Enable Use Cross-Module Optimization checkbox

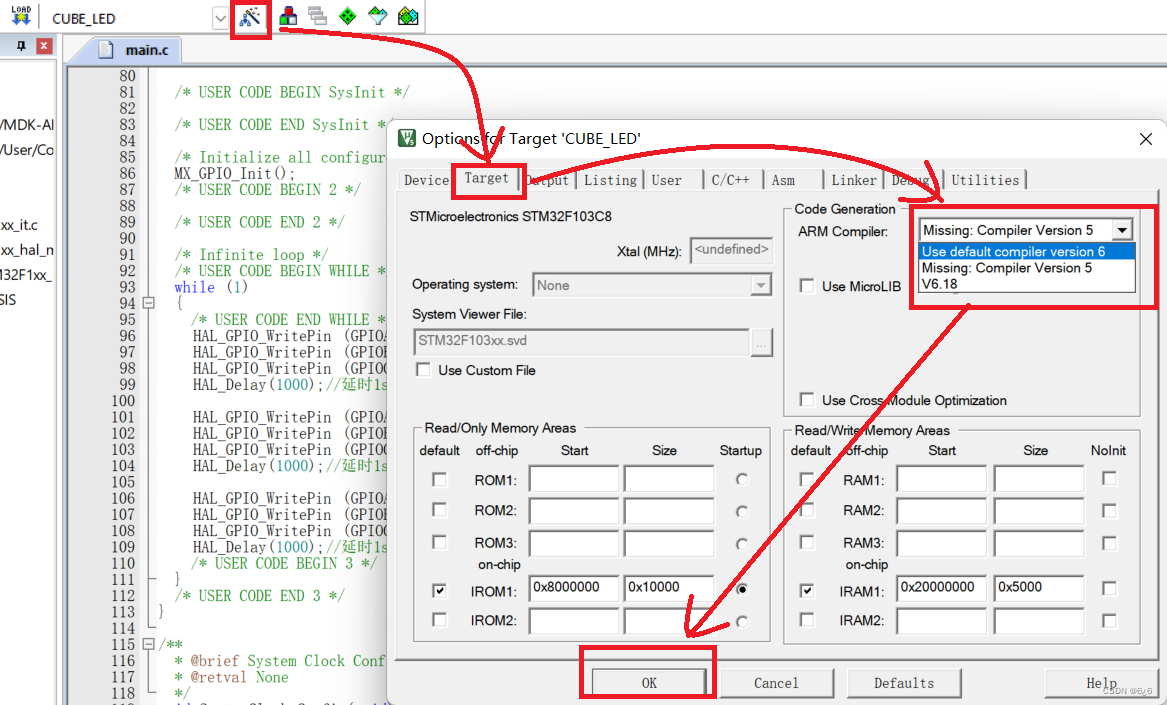click(x=807, y=400)
